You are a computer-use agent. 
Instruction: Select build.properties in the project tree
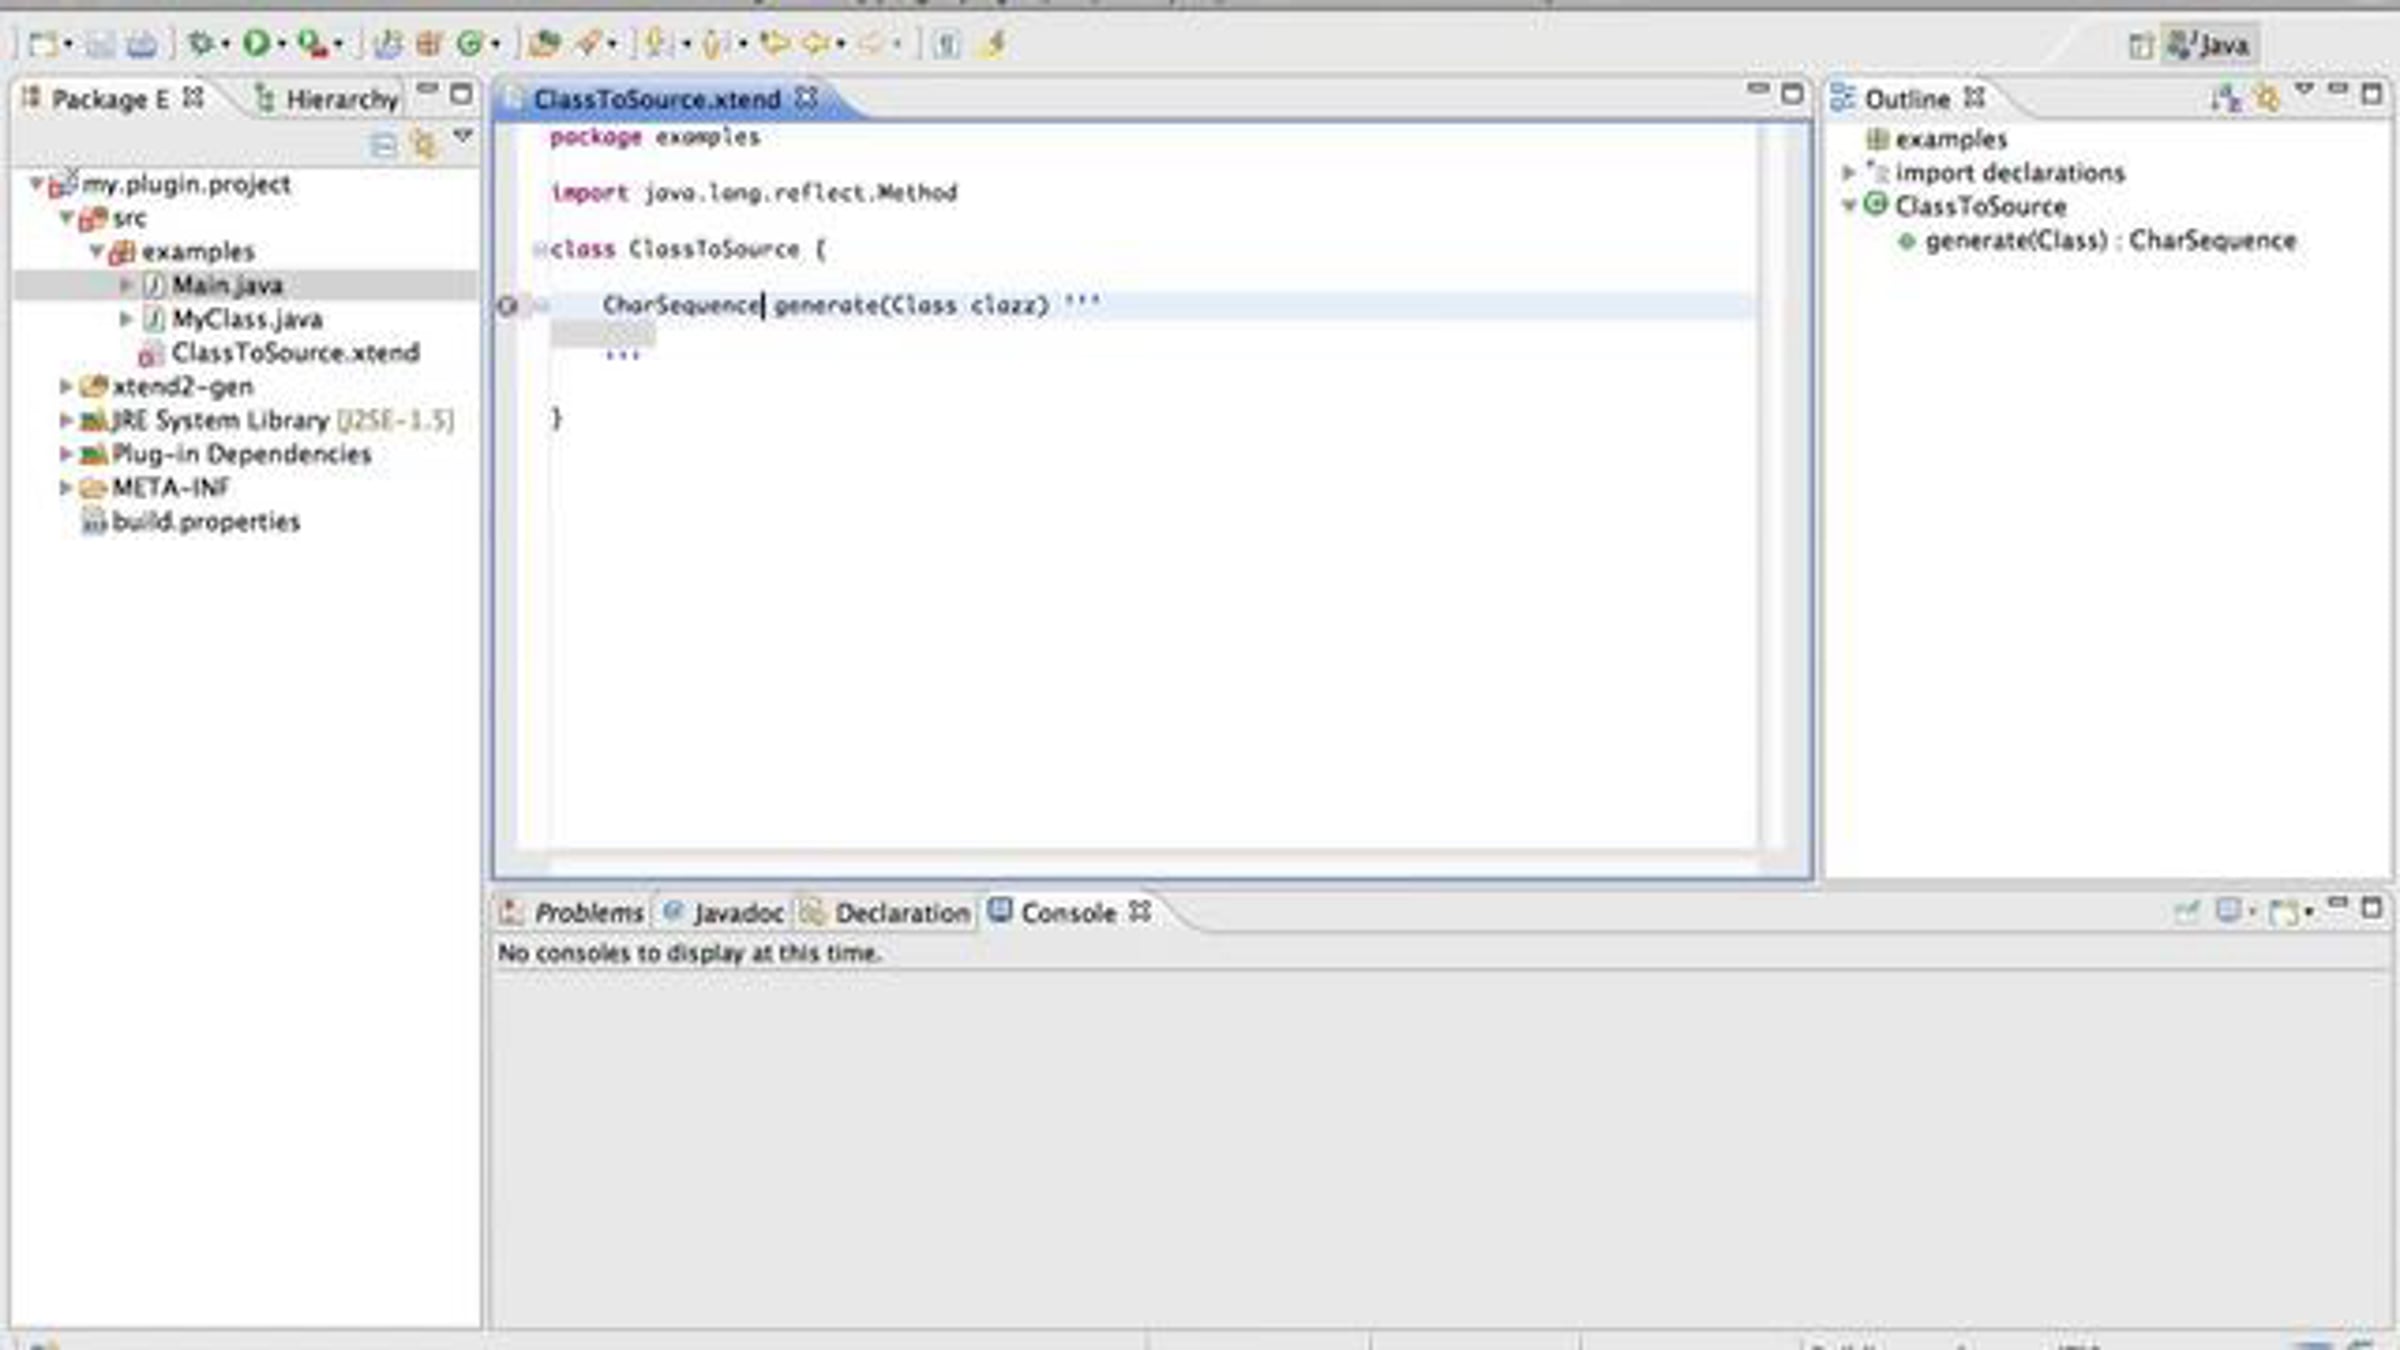click(206, 522)
